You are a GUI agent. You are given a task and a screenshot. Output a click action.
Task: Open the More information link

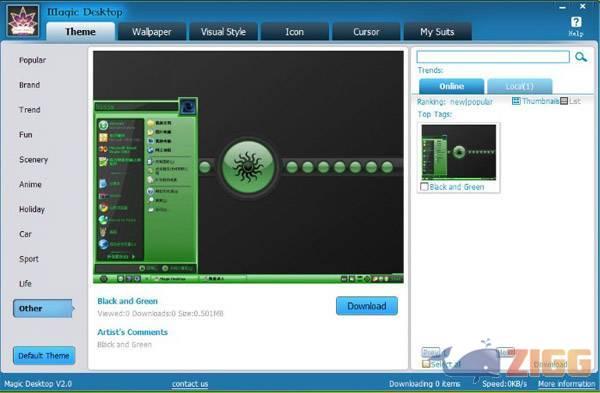point(566,384)
